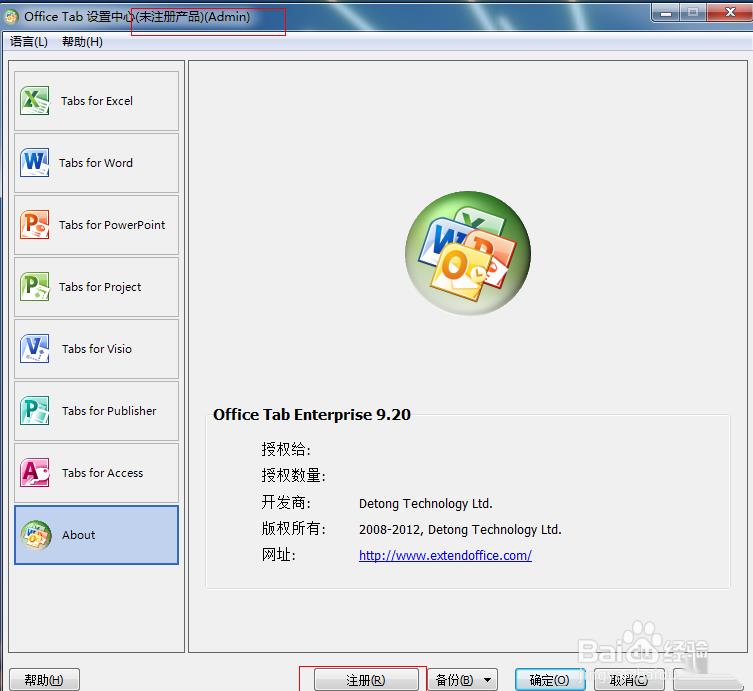The height and width of the screenshot is (691, 753).
Task: Click the 授权数量: label
Action: 293,475
